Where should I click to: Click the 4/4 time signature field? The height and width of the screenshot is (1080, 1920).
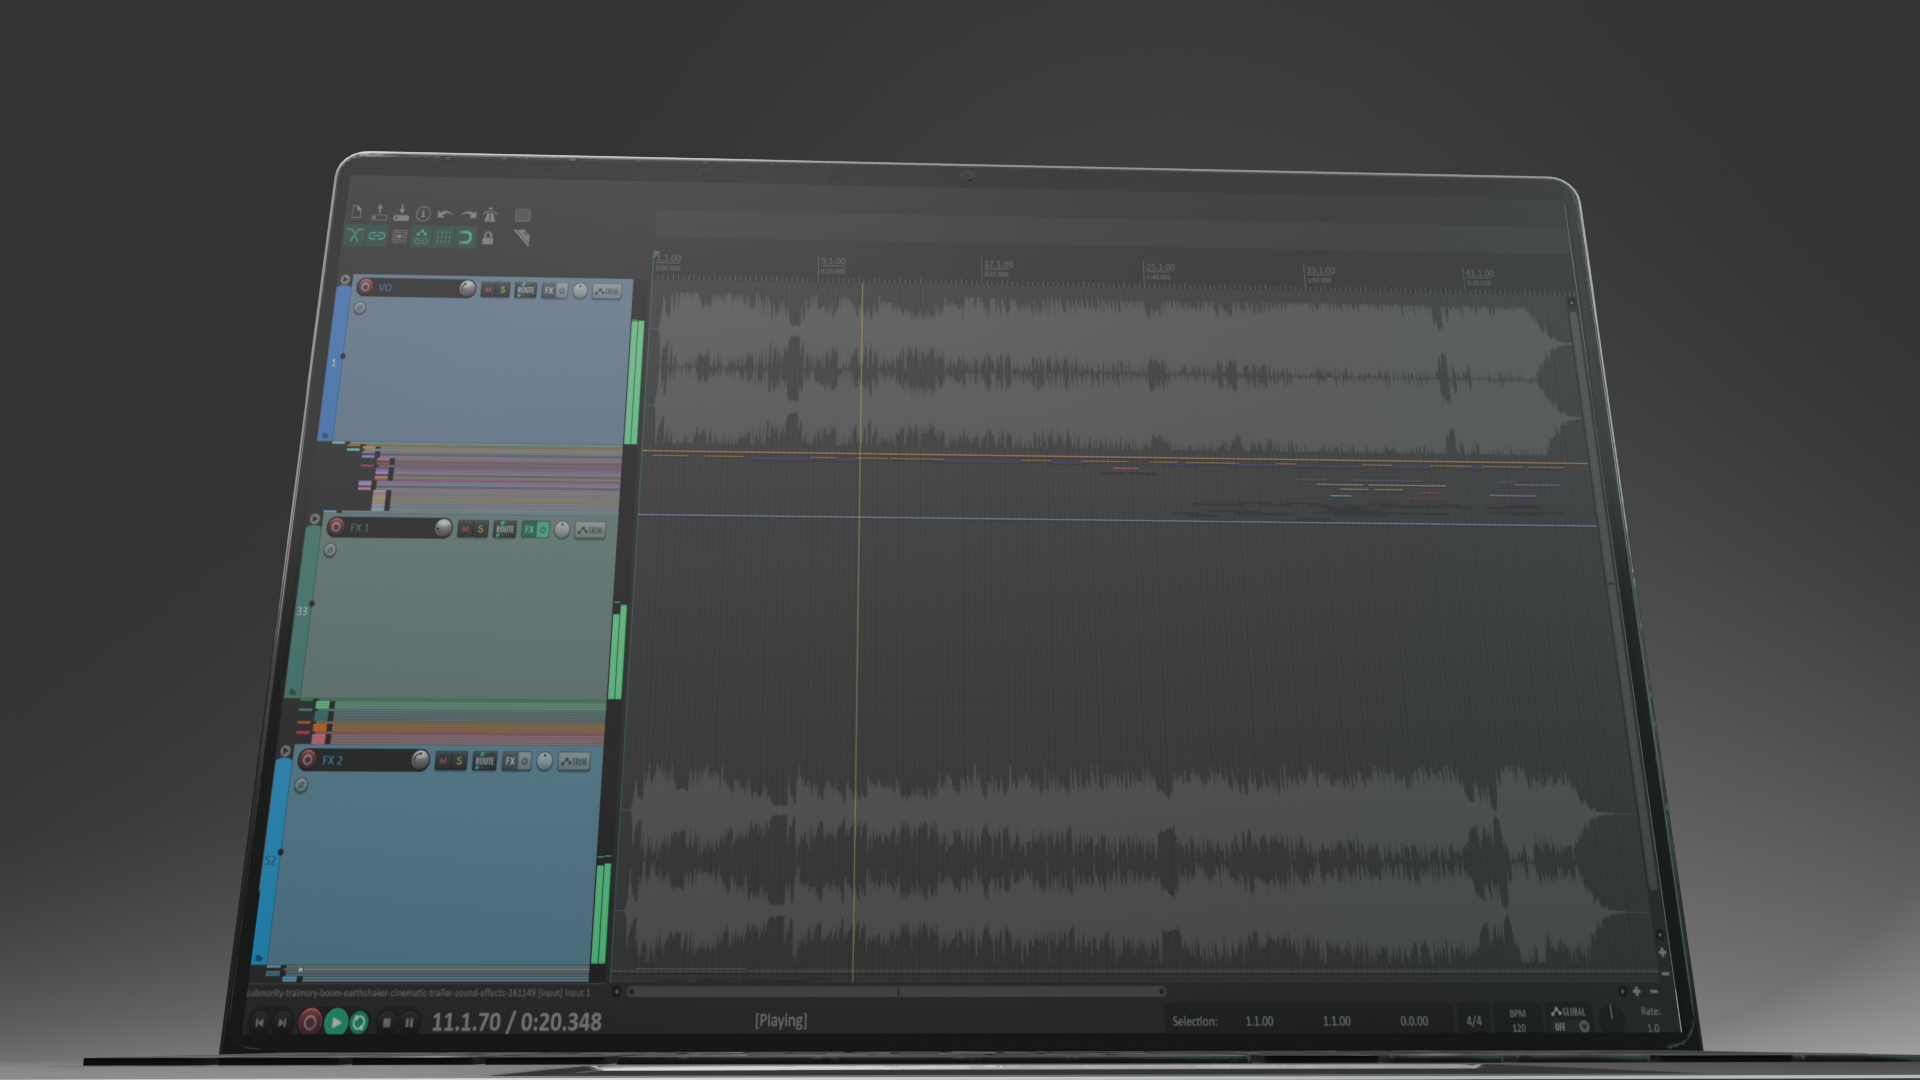click(1474, 1021)
